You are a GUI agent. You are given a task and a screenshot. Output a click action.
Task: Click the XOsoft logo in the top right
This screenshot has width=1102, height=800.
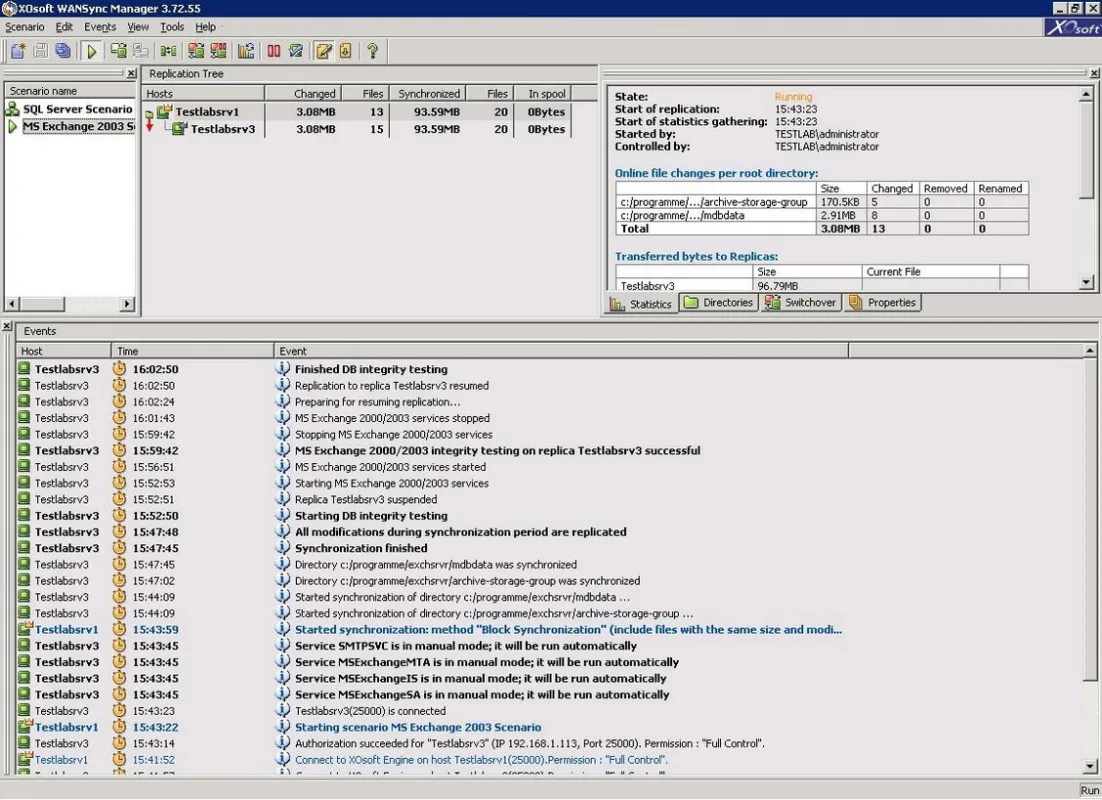click(x=1072, y=27)
